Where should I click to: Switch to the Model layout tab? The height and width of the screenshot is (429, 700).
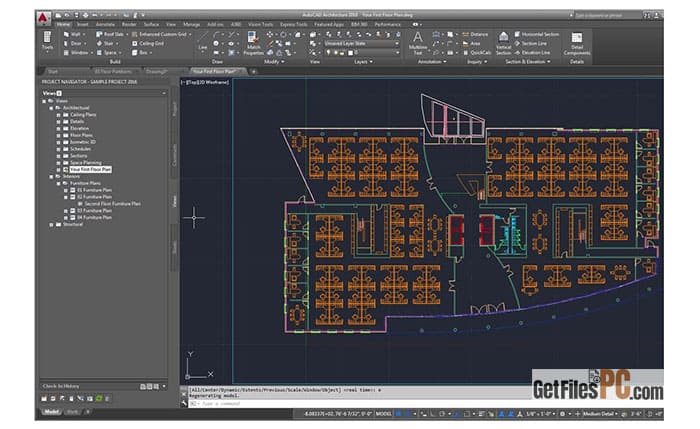pyautogui.click(x=52, y=412)
